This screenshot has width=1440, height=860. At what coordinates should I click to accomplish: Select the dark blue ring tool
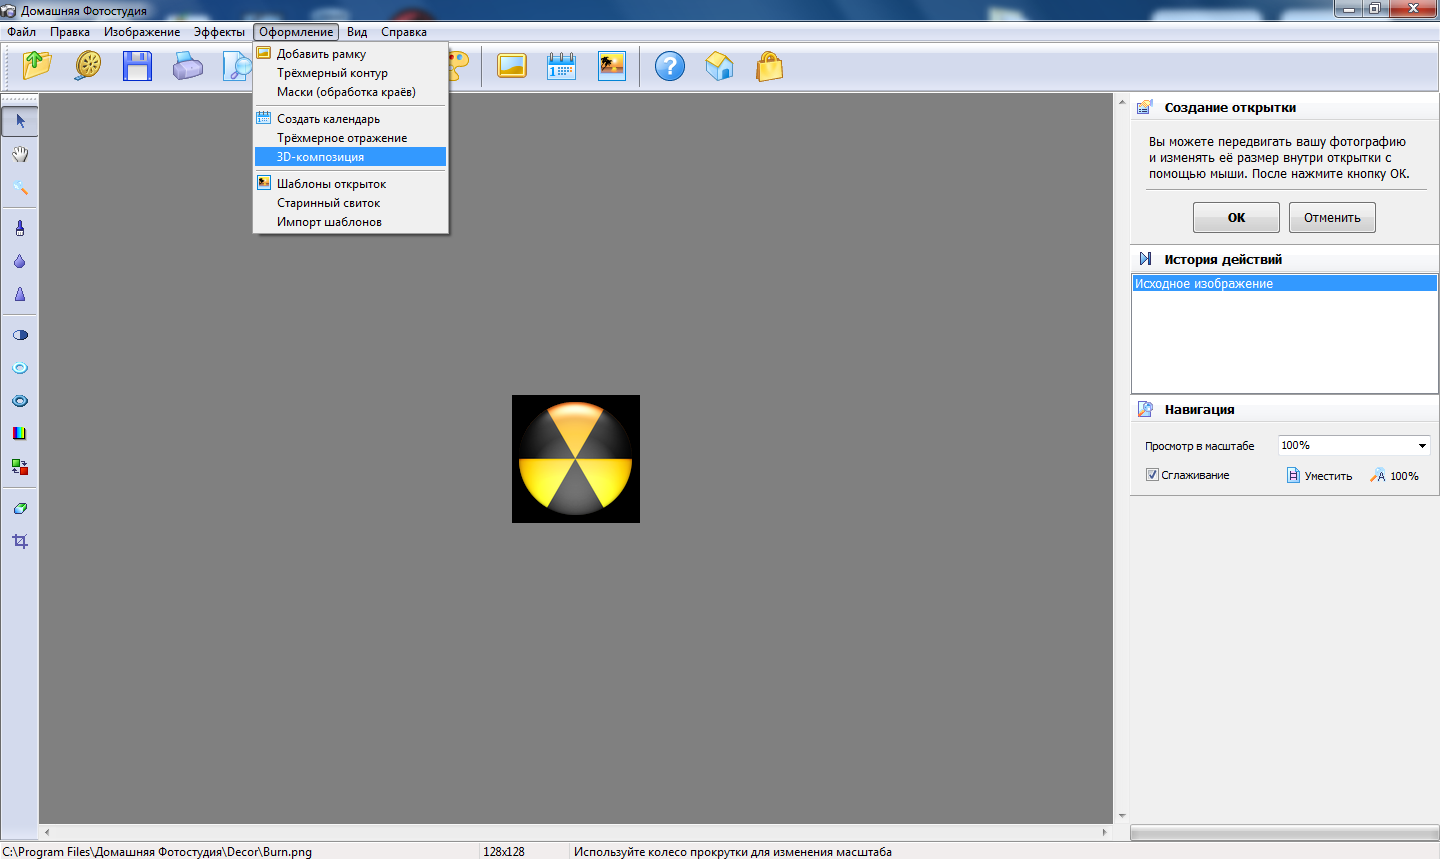coord(20,401)
